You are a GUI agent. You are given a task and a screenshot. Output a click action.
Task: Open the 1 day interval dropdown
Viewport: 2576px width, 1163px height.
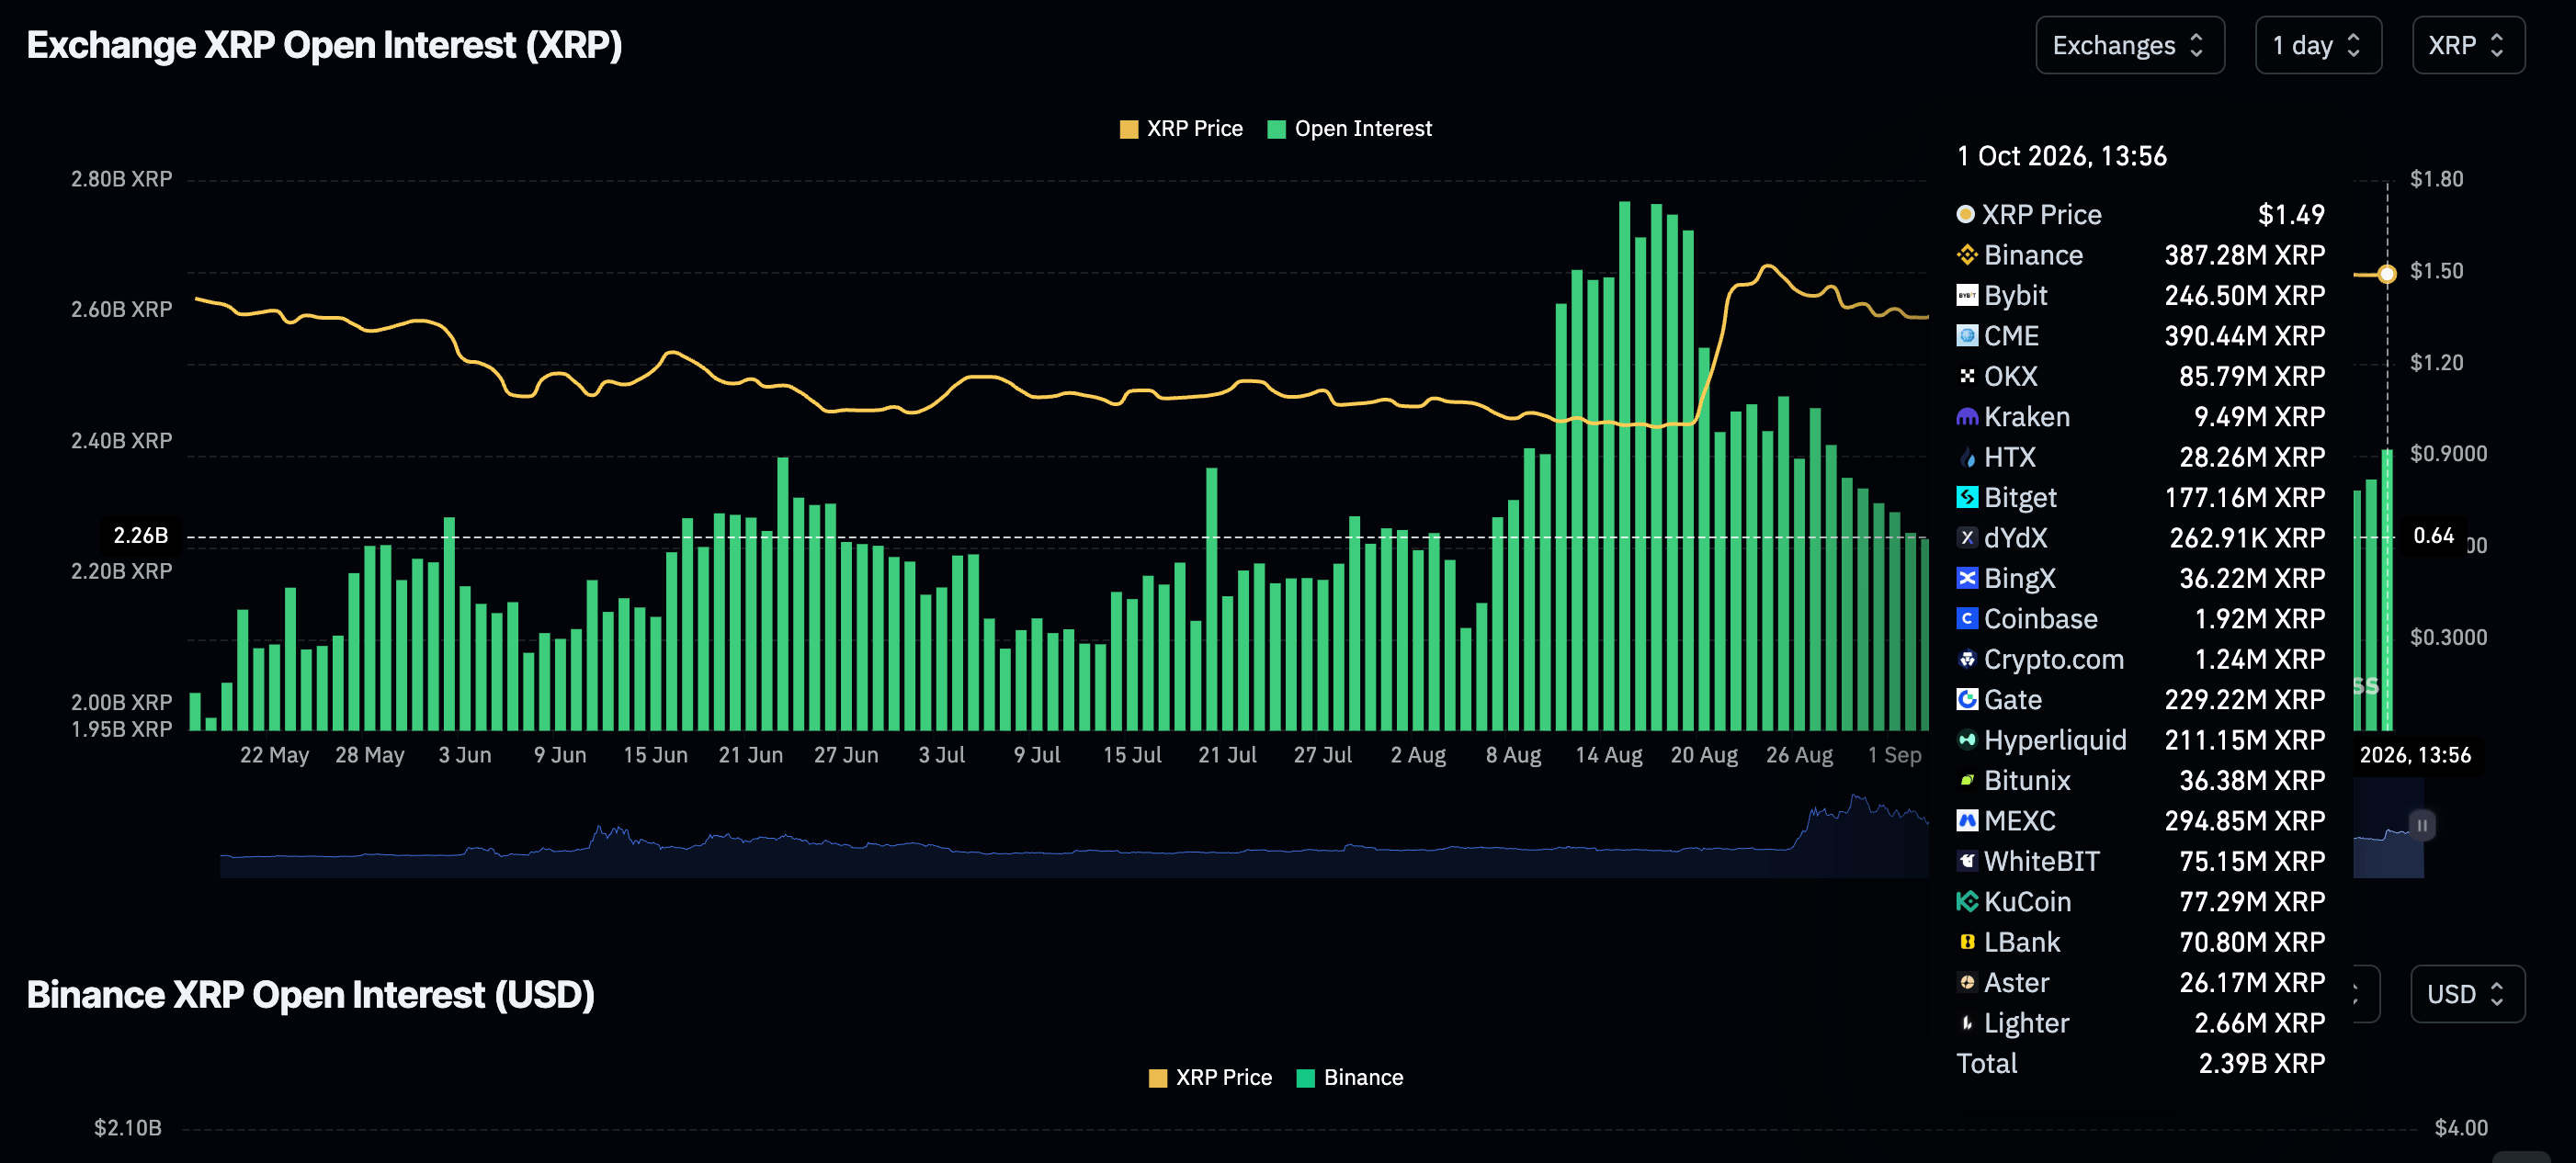(2317, 45)
